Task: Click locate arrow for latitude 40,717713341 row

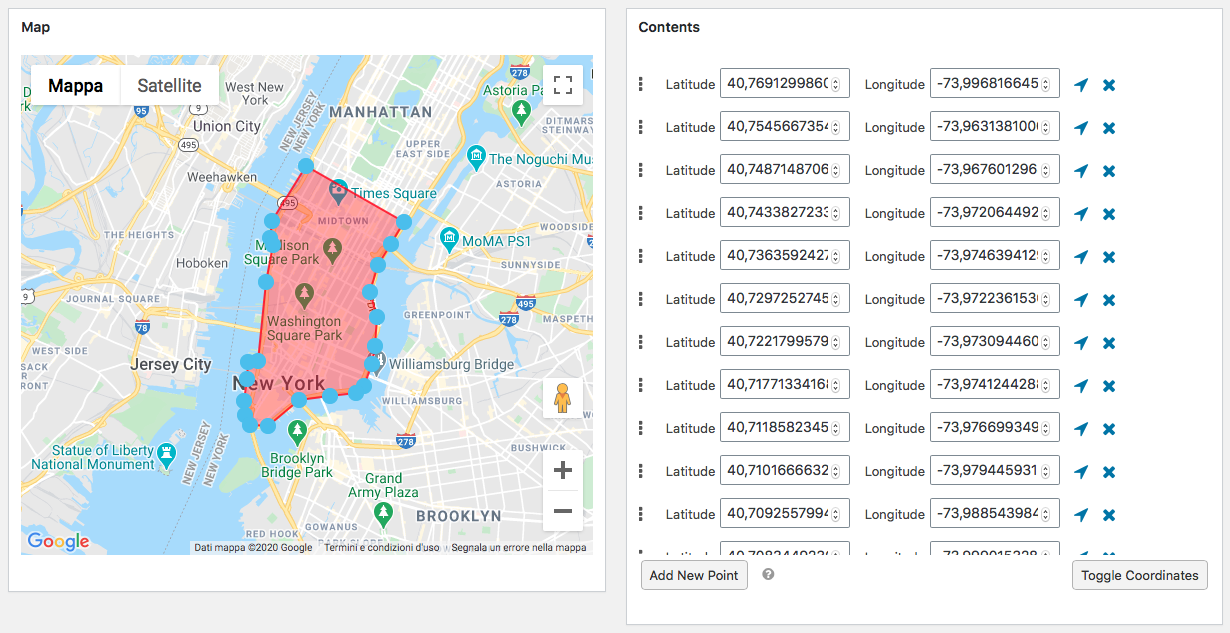Action: click(1080, 386)
